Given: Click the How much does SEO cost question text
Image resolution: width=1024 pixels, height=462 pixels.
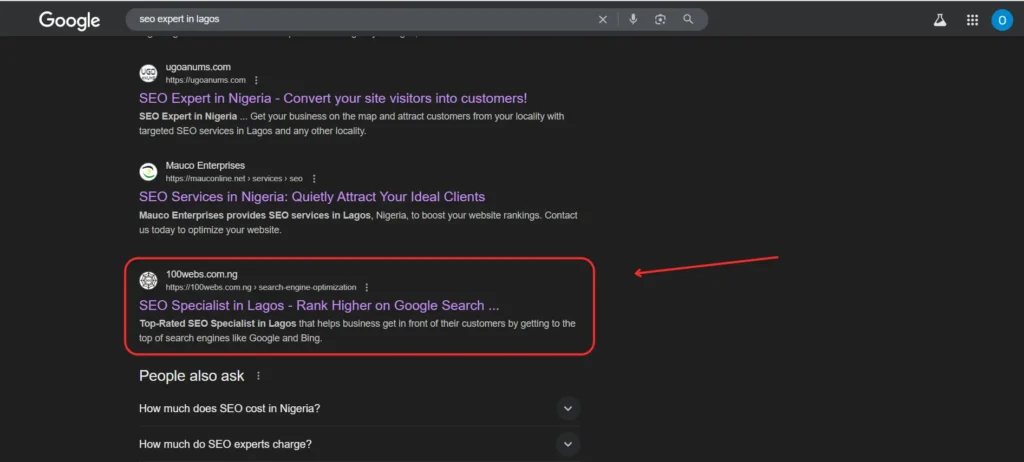Looking at the screenshot, I should click(x=229, y=408).
